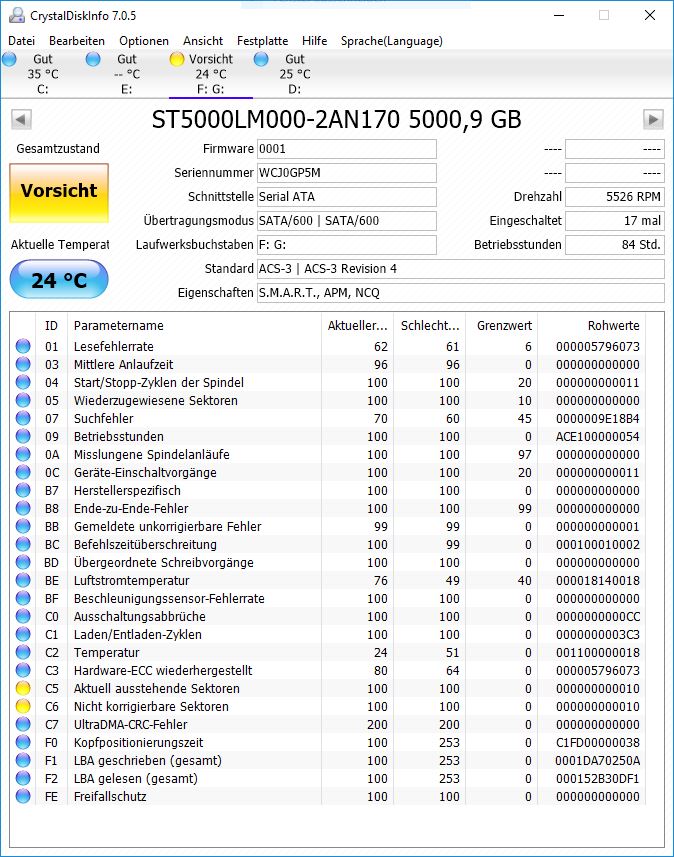
Task: Click the Laufwerksbuchstaben field F: G:
Action: tap(347, 245)
